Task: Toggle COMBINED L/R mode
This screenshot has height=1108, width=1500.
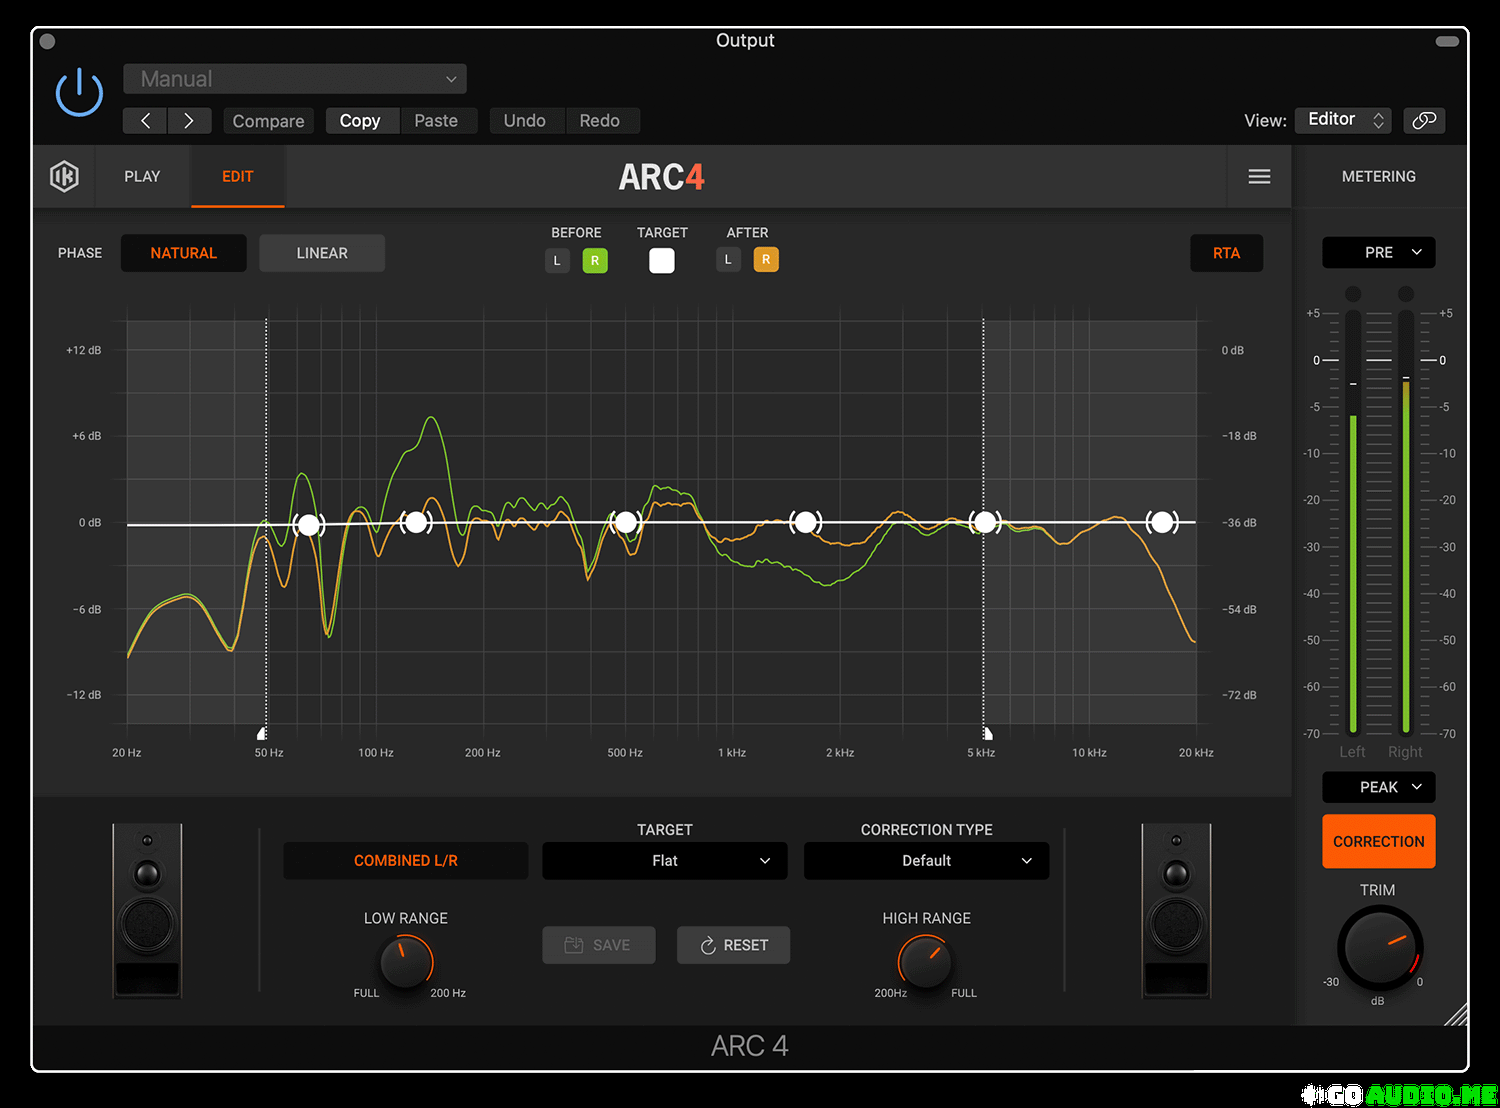Action: tap(406, 861)
